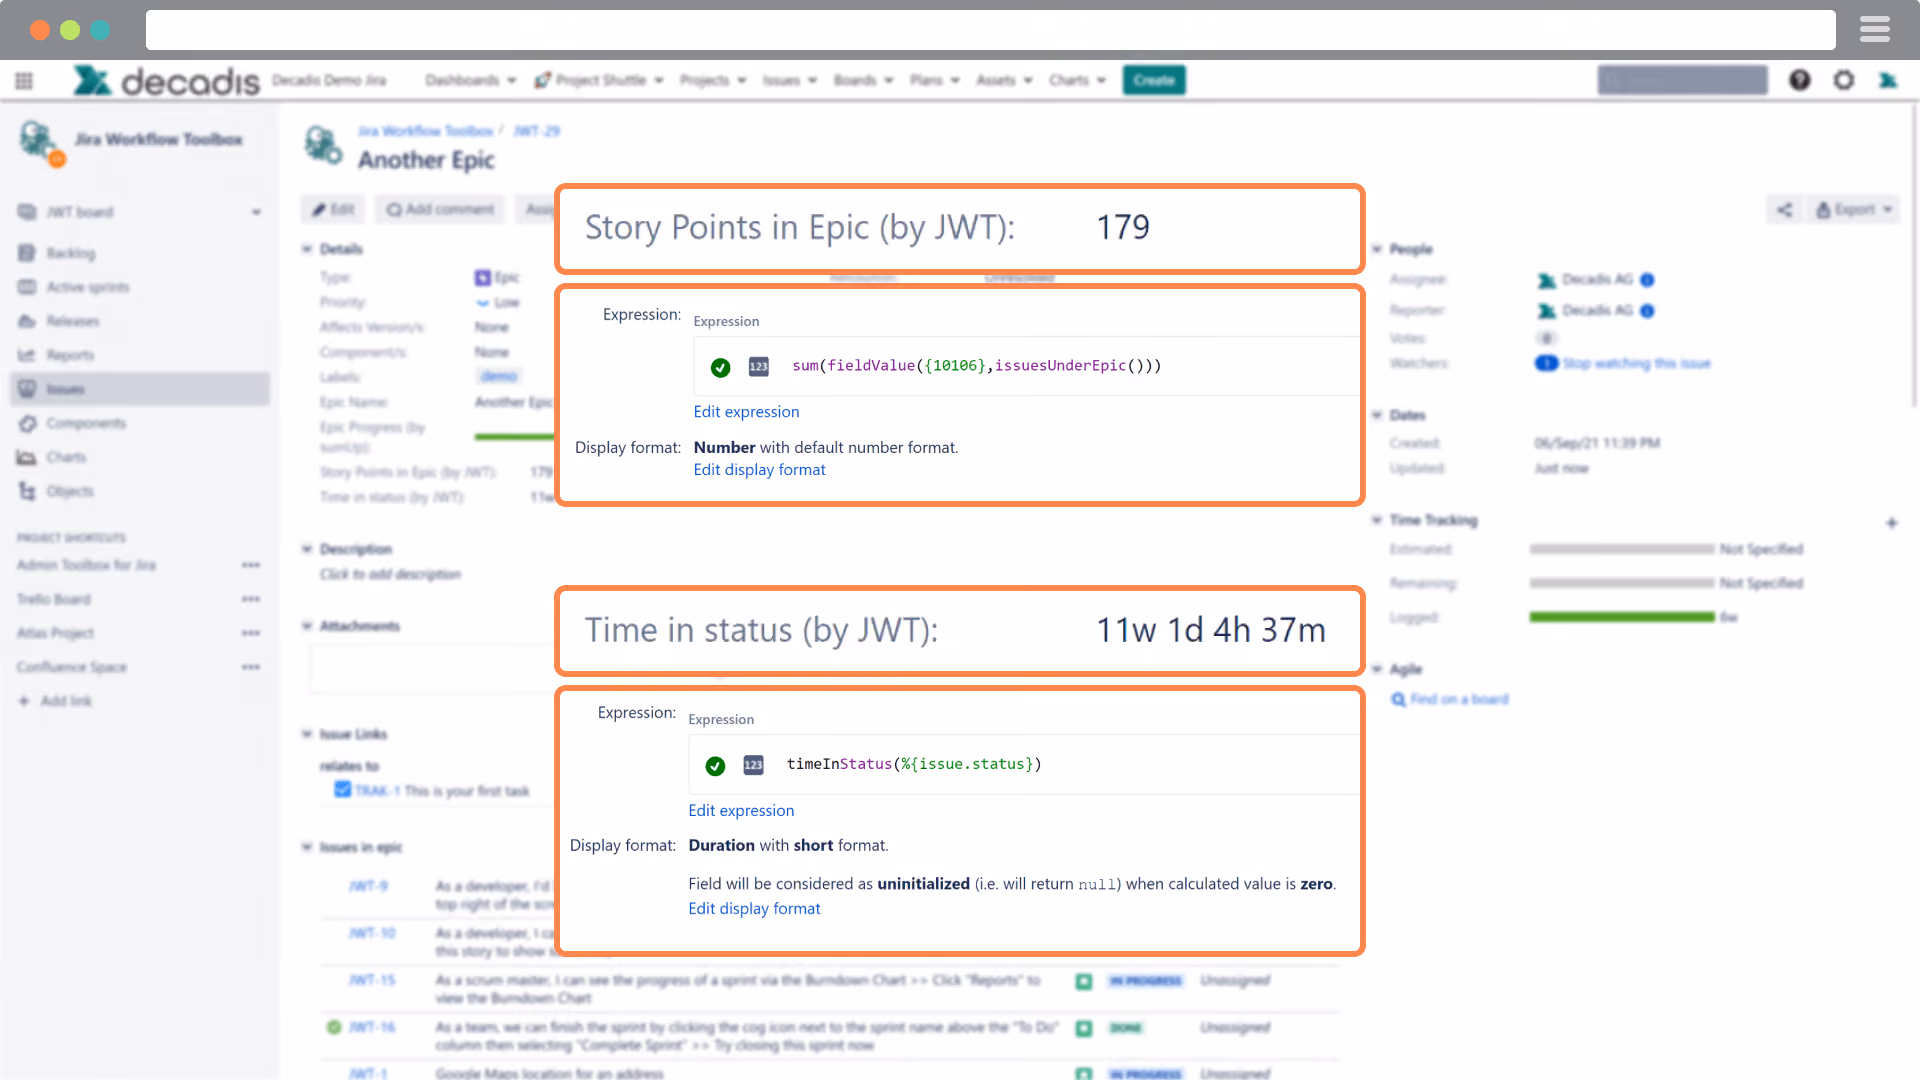Collapse the Attachments section
The image size is (1920, 1080).
pyautogui.click(x=307, y=626)
